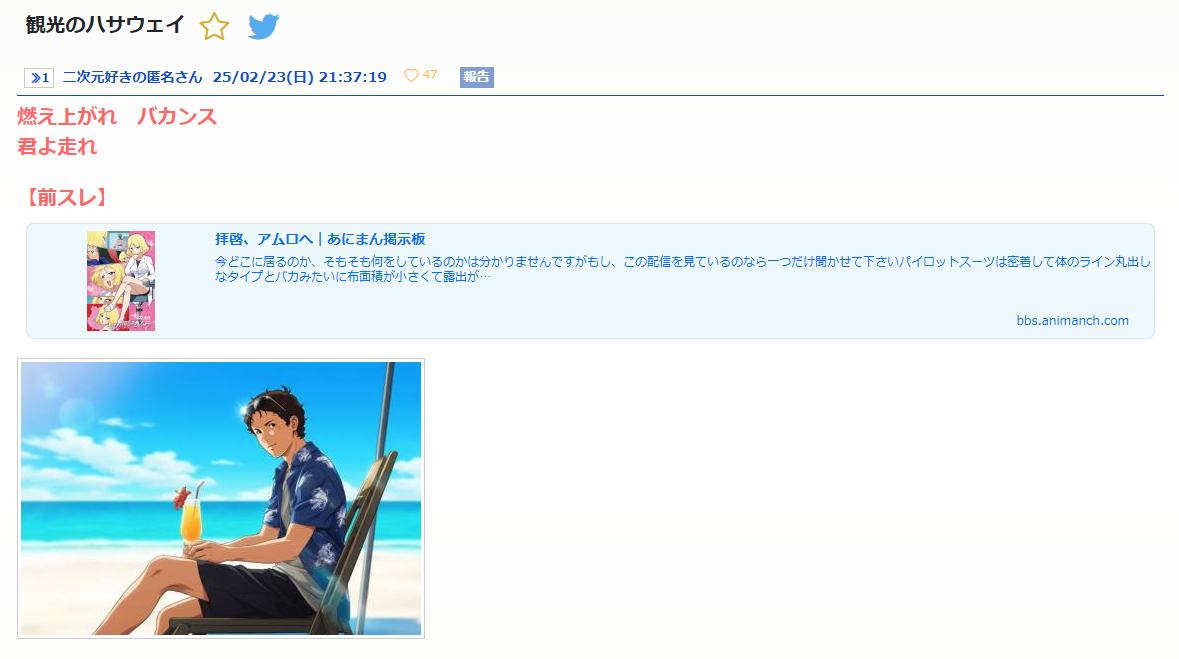Share thread via Twitter bird icon

pos(264,26)
